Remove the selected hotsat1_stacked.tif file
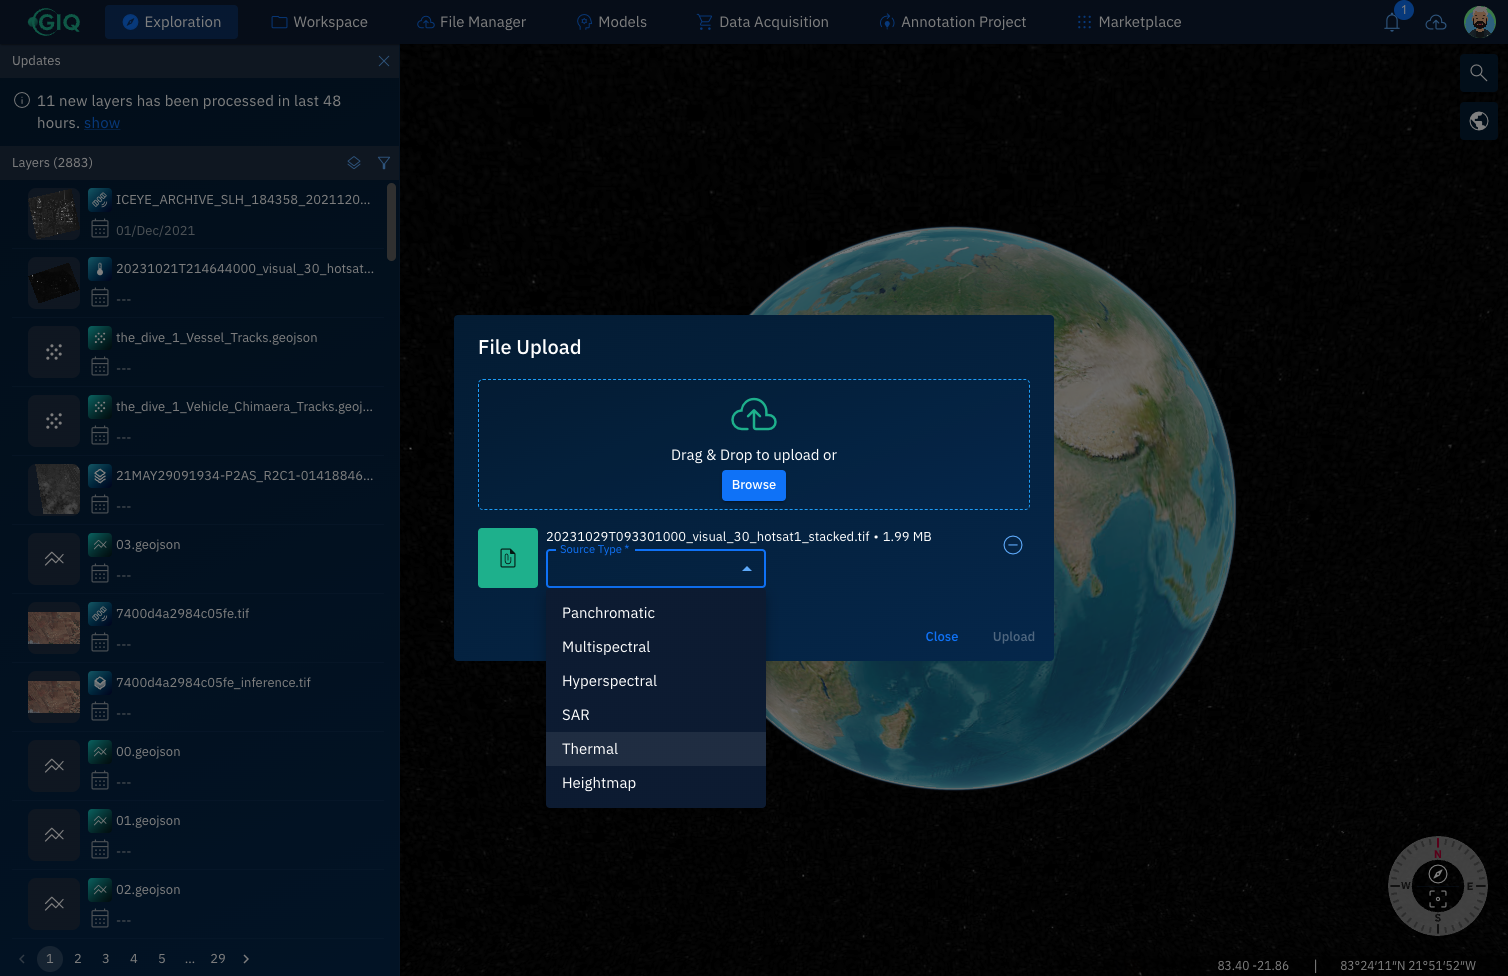Viewport: 1508px width, 976px height. (1013, 545)
